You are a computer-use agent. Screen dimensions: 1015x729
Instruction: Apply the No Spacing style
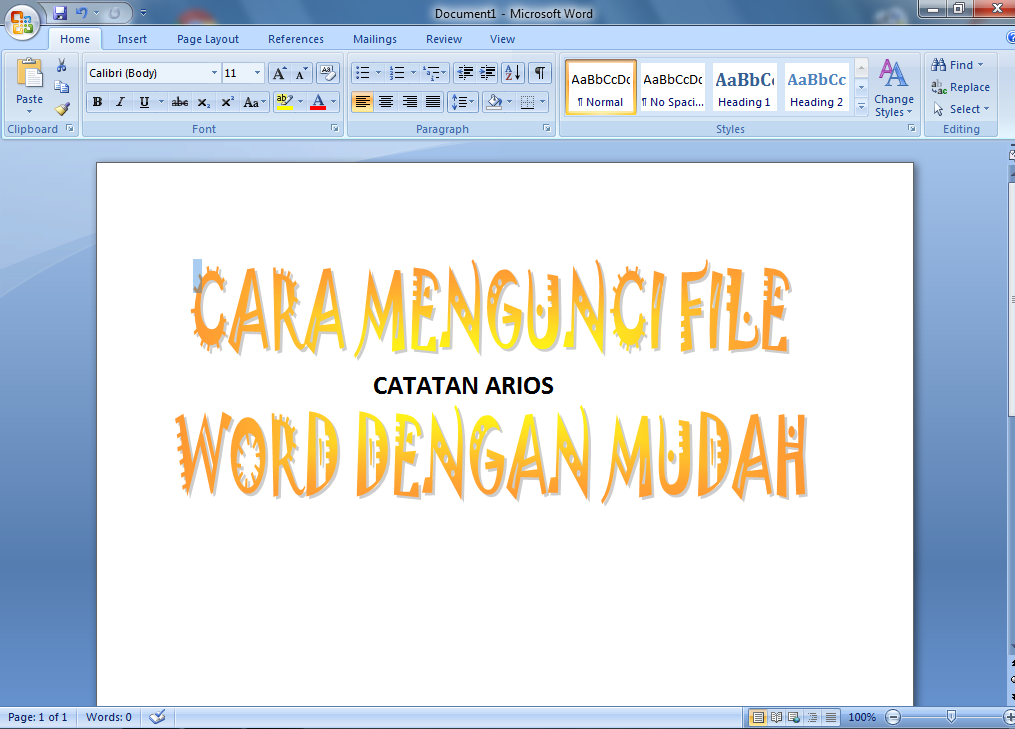point(673,87)
